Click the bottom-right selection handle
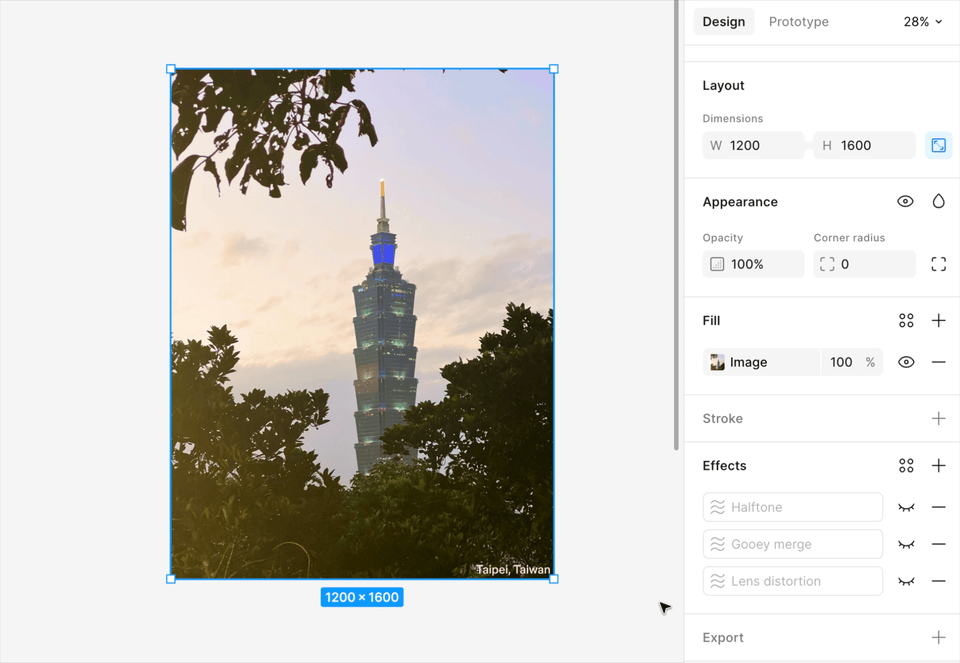 point(553,579)
